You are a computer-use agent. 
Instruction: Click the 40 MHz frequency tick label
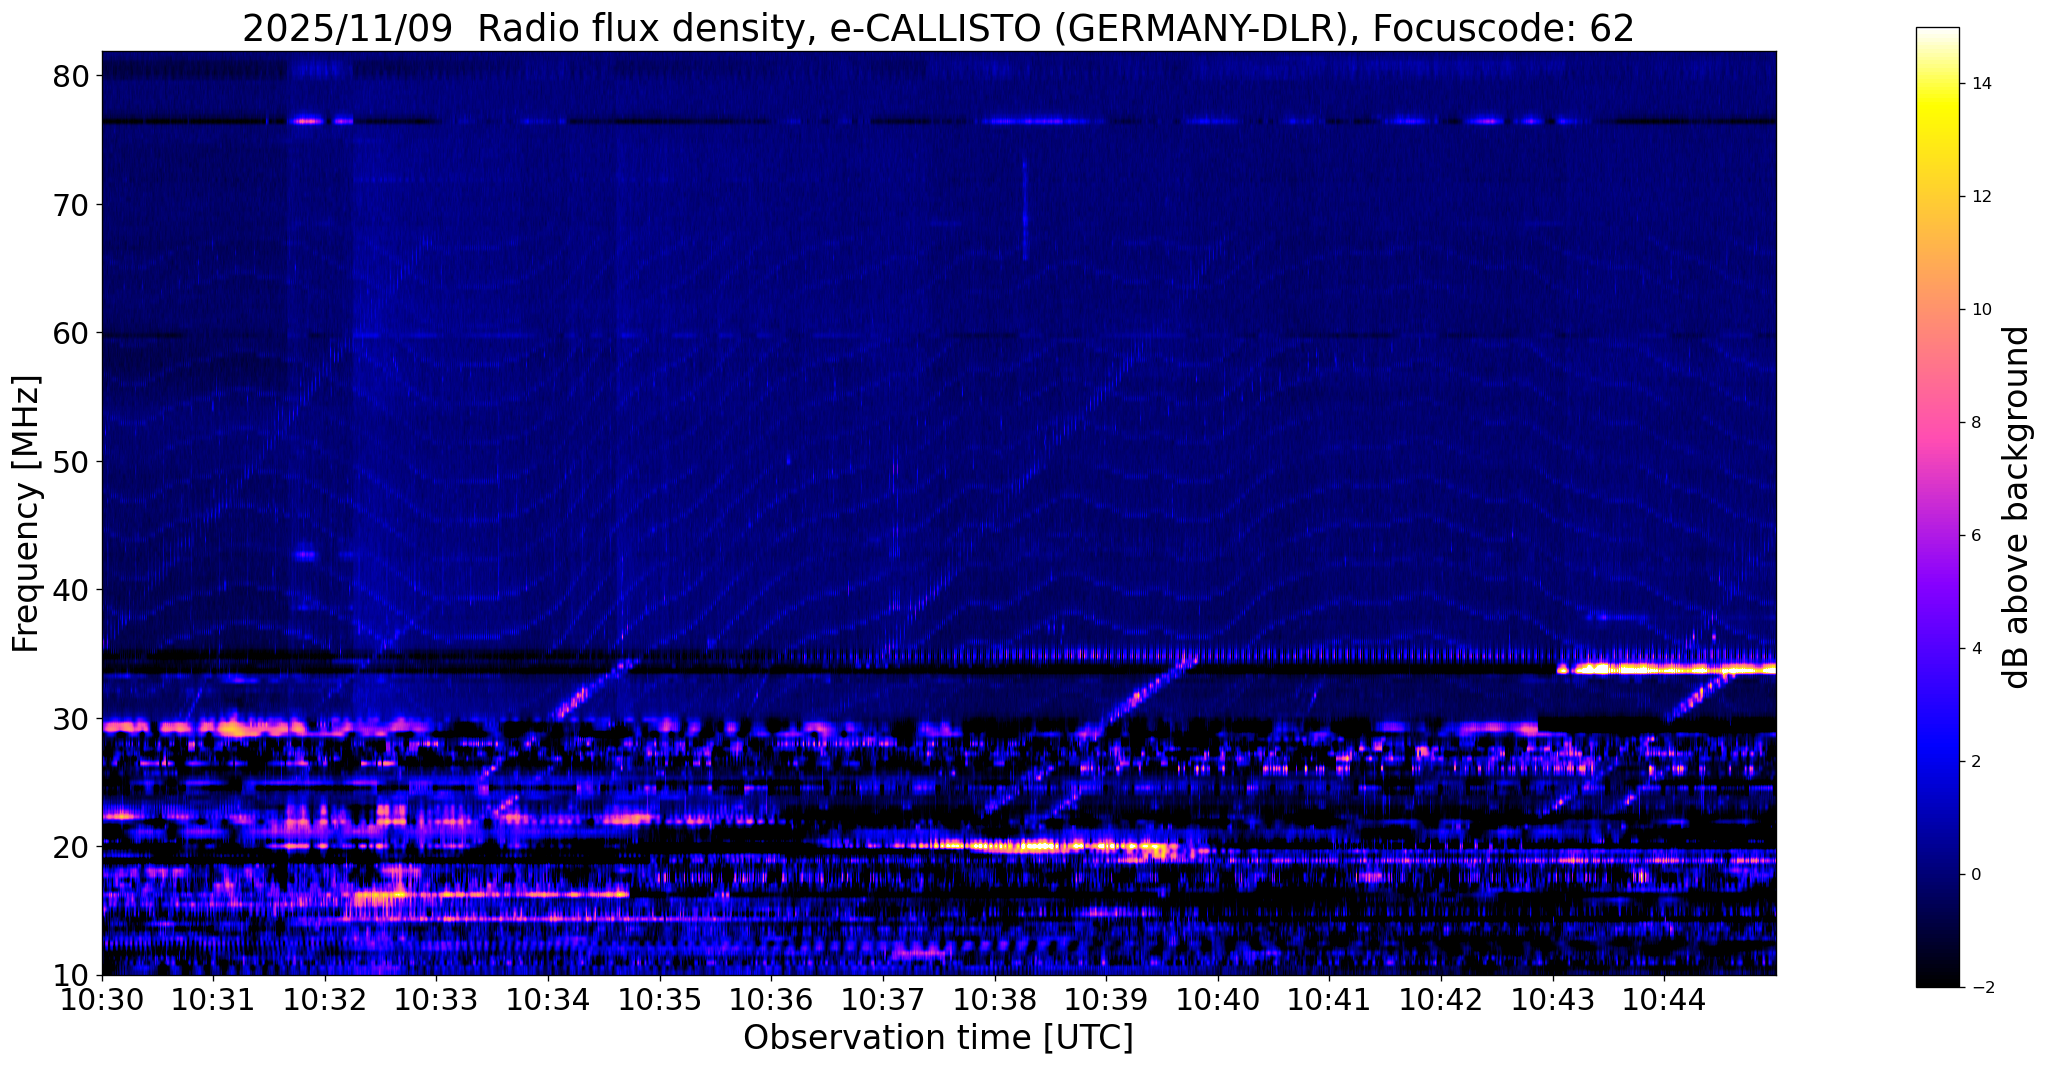click(x=73, y=590)
